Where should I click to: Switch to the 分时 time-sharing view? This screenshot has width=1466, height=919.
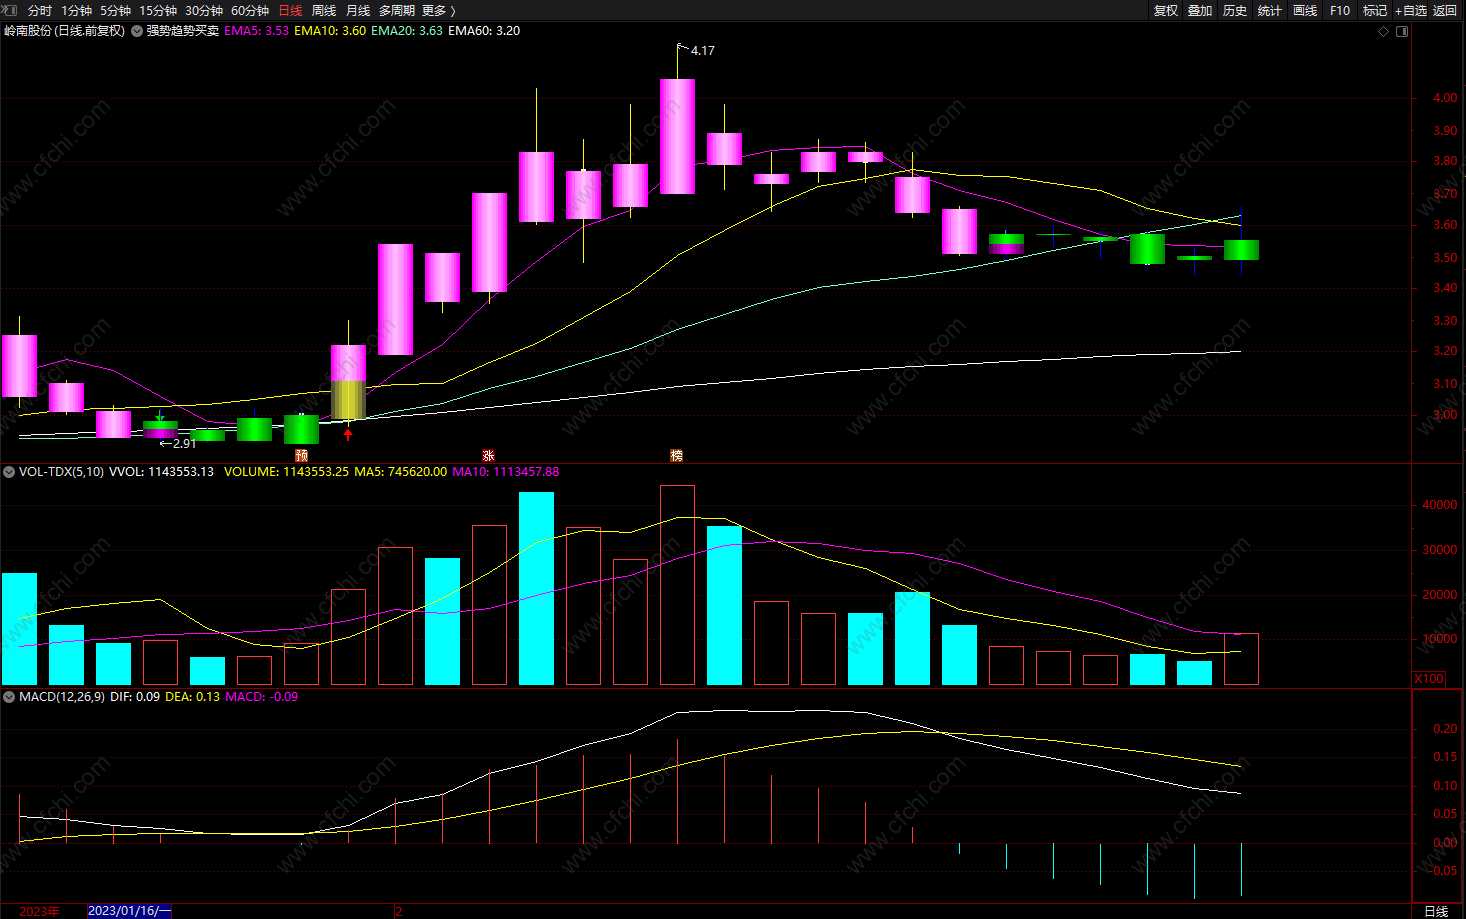click(x=40, y=10)
